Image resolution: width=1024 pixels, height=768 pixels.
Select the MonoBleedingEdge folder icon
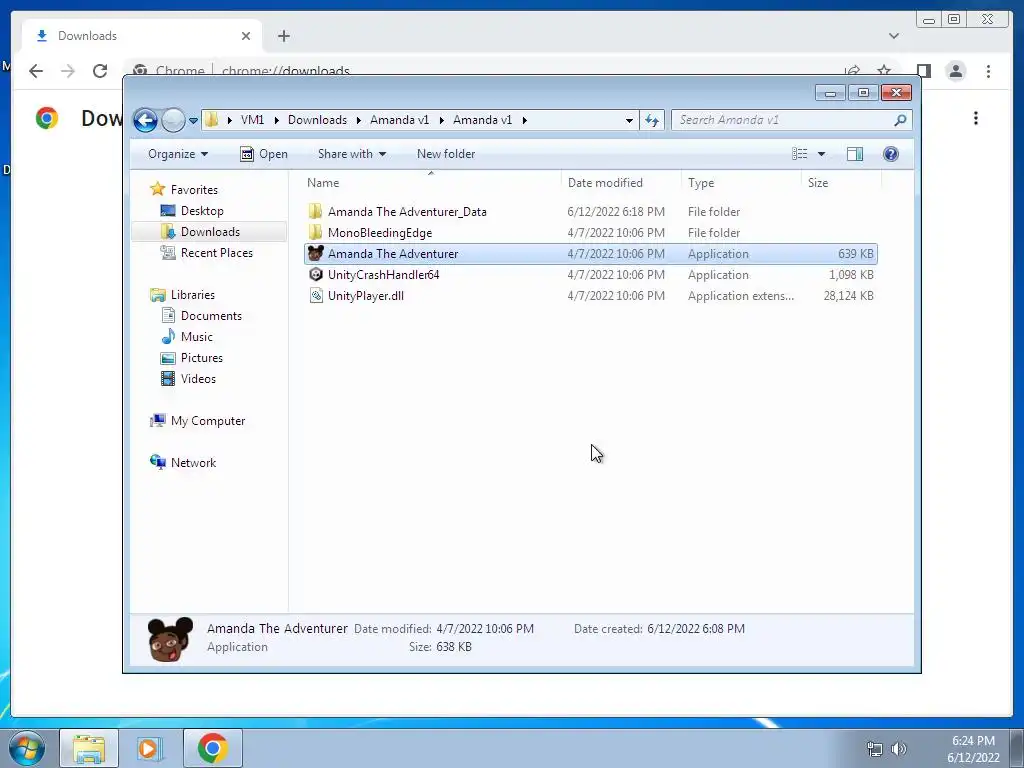click(x=315, y=232)
